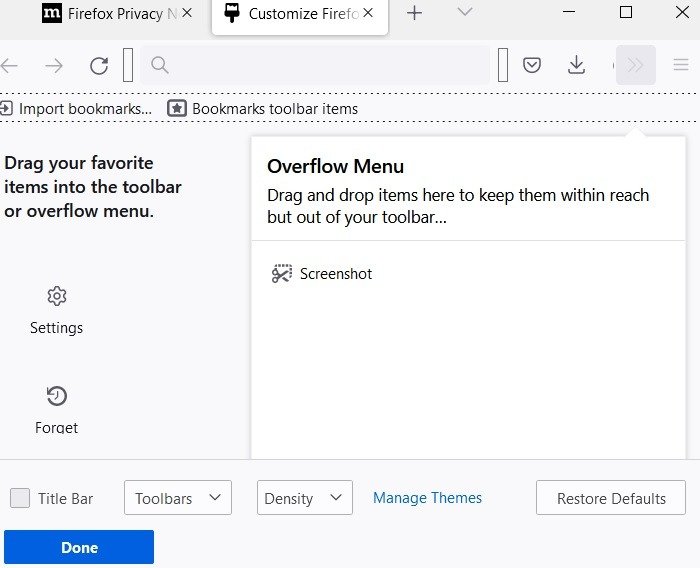This screenshot has width=700, height=568.
Task: Click the Bookmarks toolbar items star icon
Action: pos(177,109)
